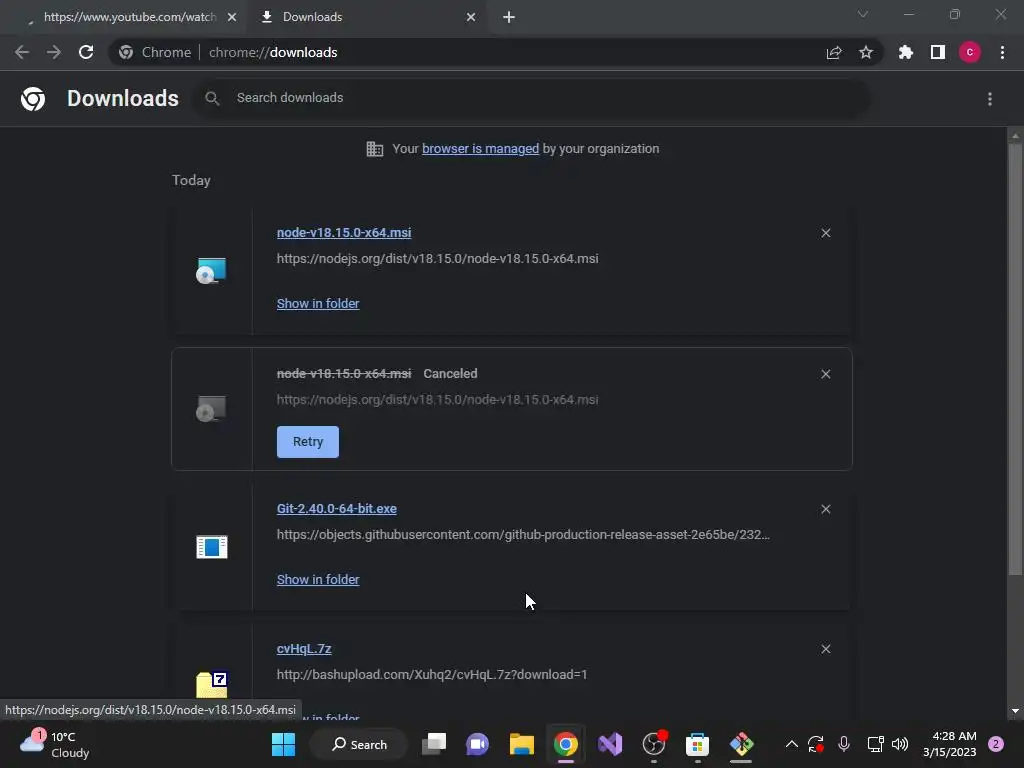Open Visual Studio from the taskbar
Image resolution: width=1024 pixels, height=768 pixels.
[x=610, y=744]
